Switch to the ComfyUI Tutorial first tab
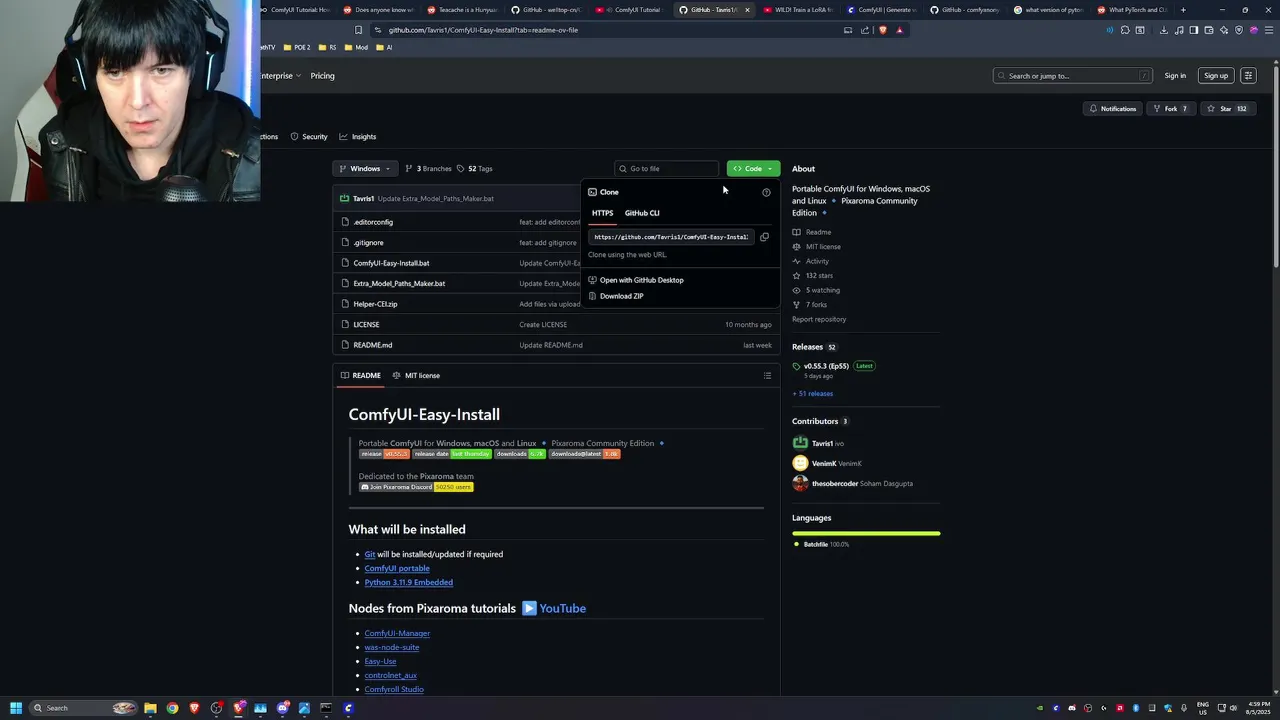 click(x=298, y=10)
